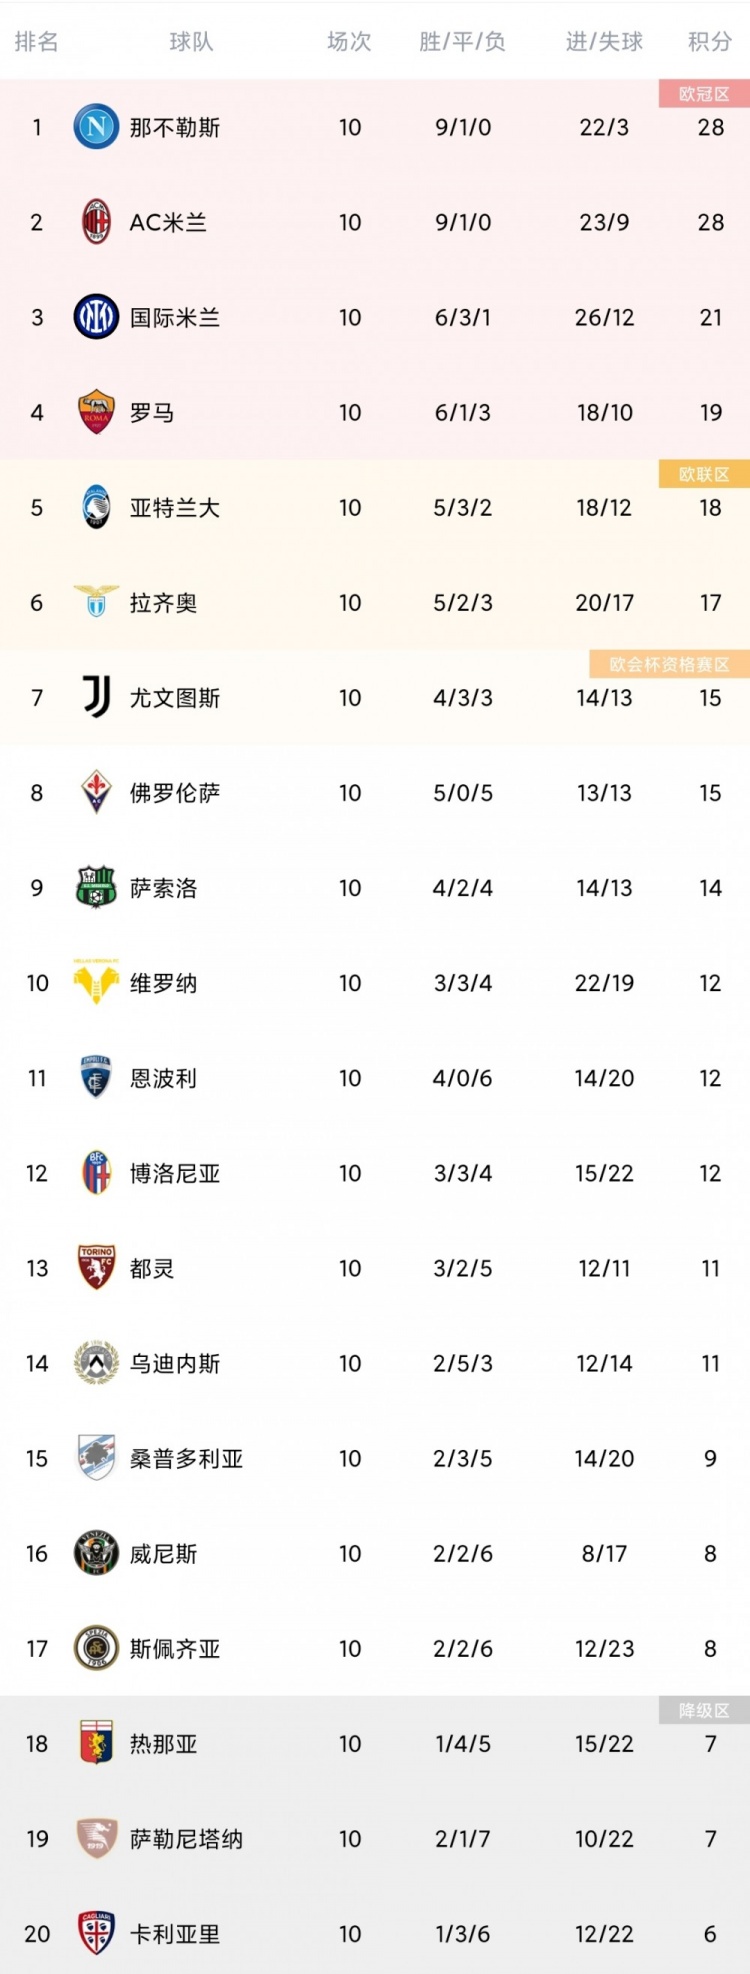The width and height of the screenshot is (750, 1974).
Task: Open the 那不勒斯 team name link
Action: pos(175,128)
